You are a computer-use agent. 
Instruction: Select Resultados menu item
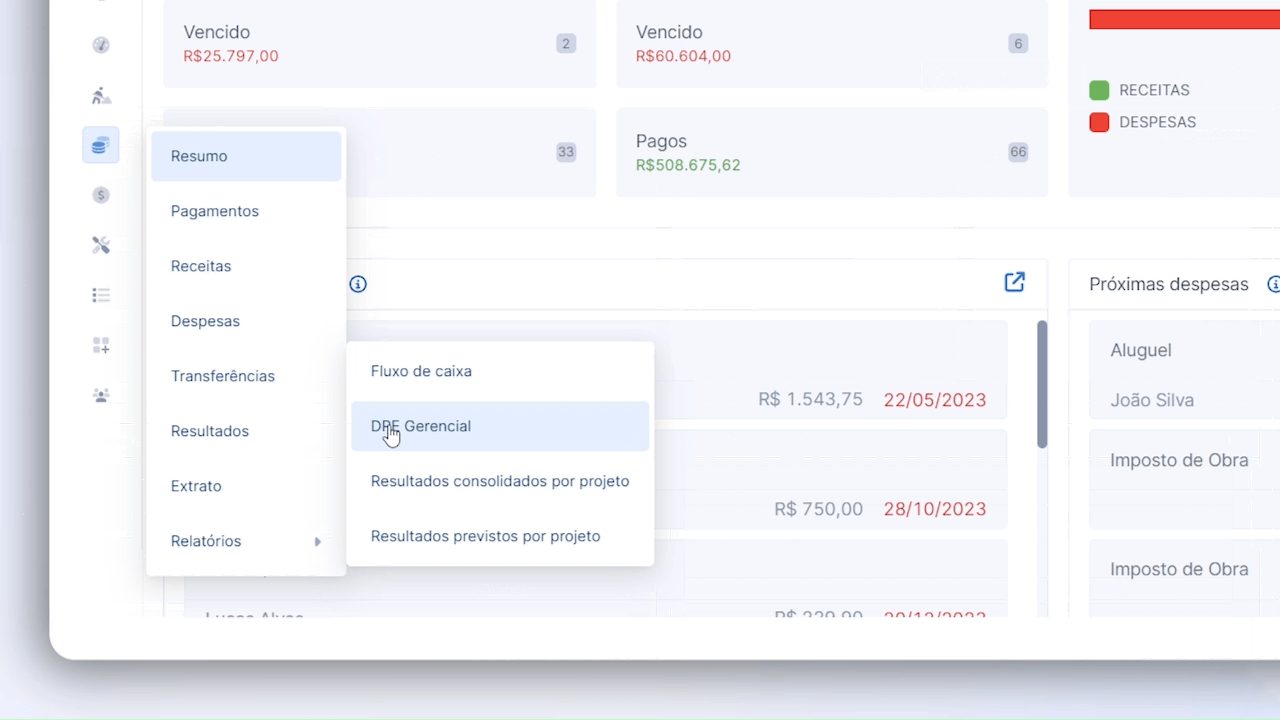[x=246, y=431]
